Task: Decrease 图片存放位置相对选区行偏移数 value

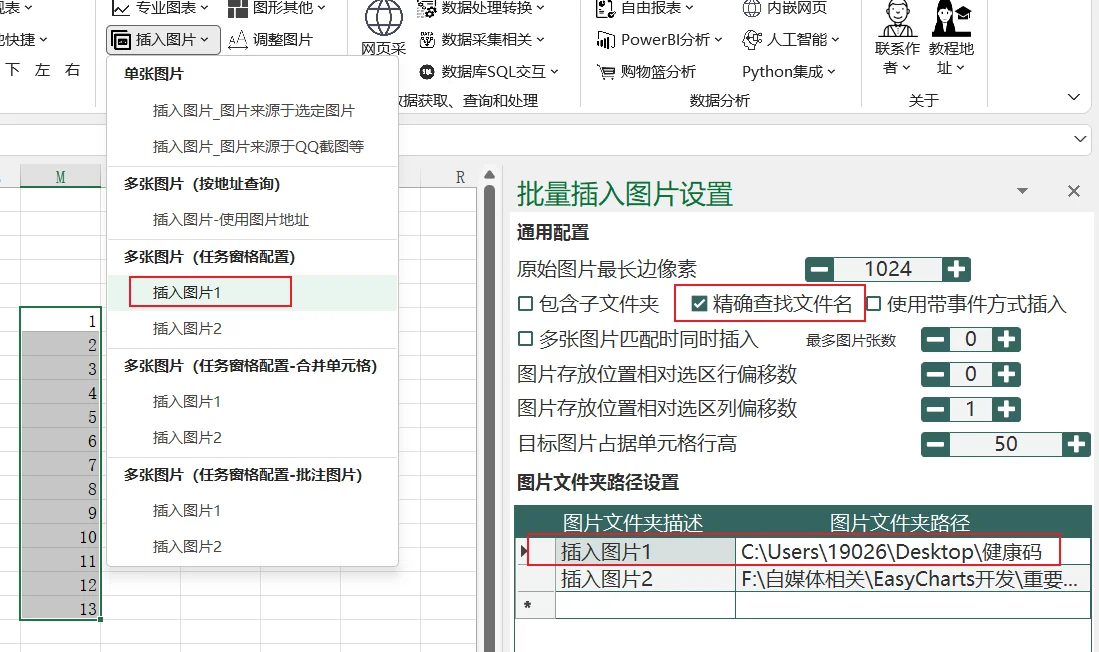Action: [936, 374]
